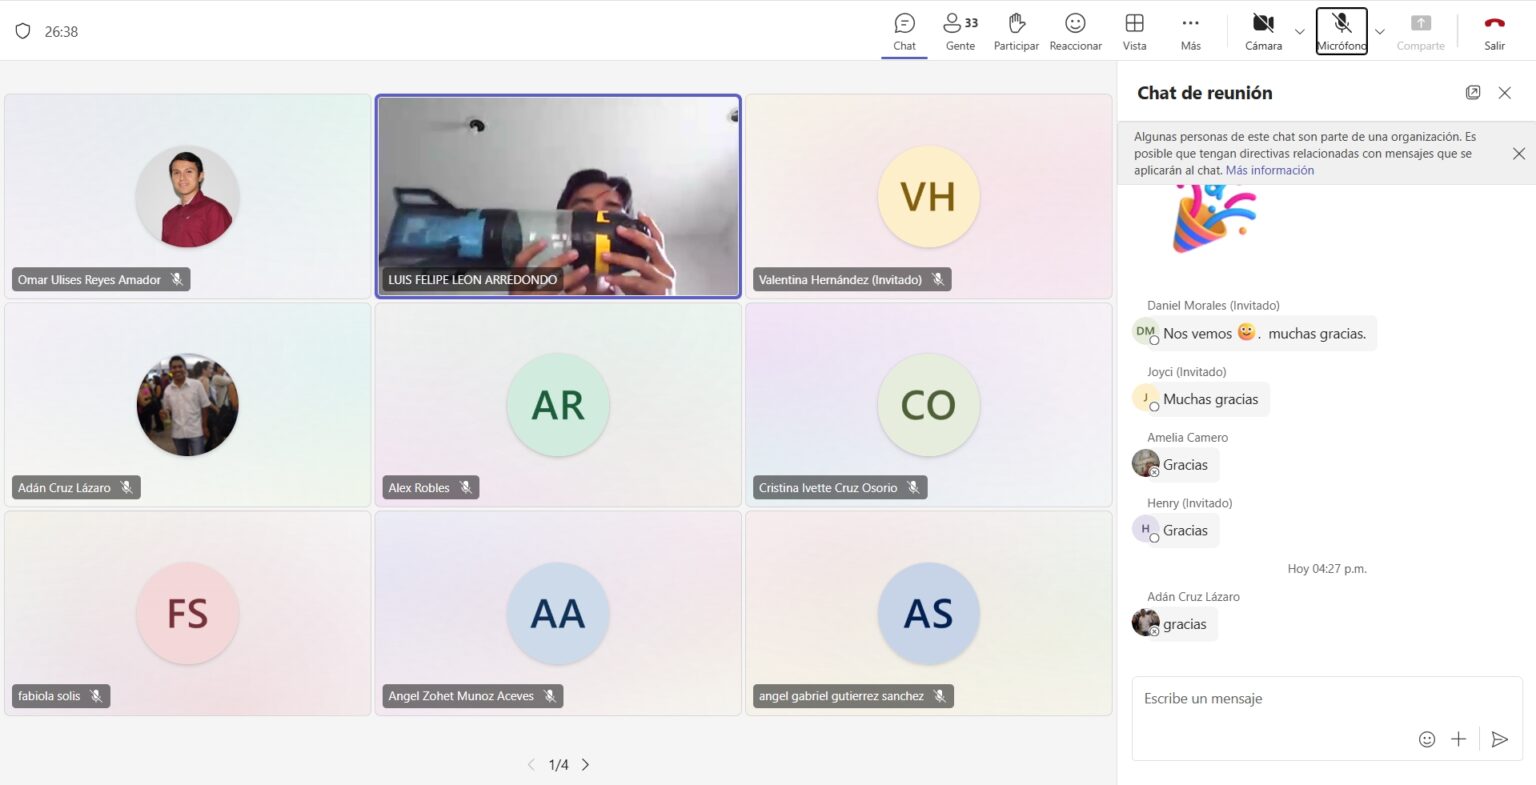
Task: Toggle the Micrófono mute button
Action: 1341,31
